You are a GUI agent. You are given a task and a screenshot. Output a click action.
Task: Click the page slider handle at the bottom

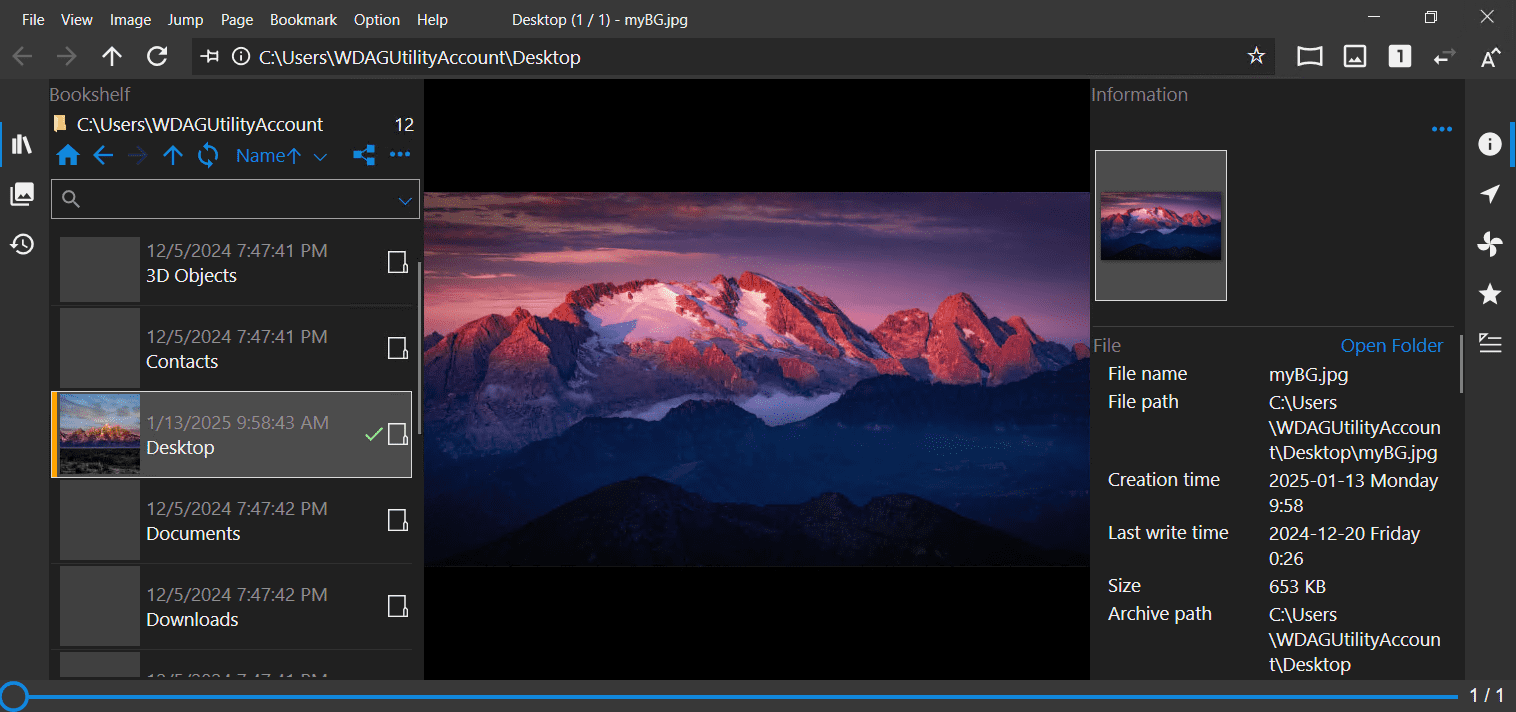click(x=14, y=696)
